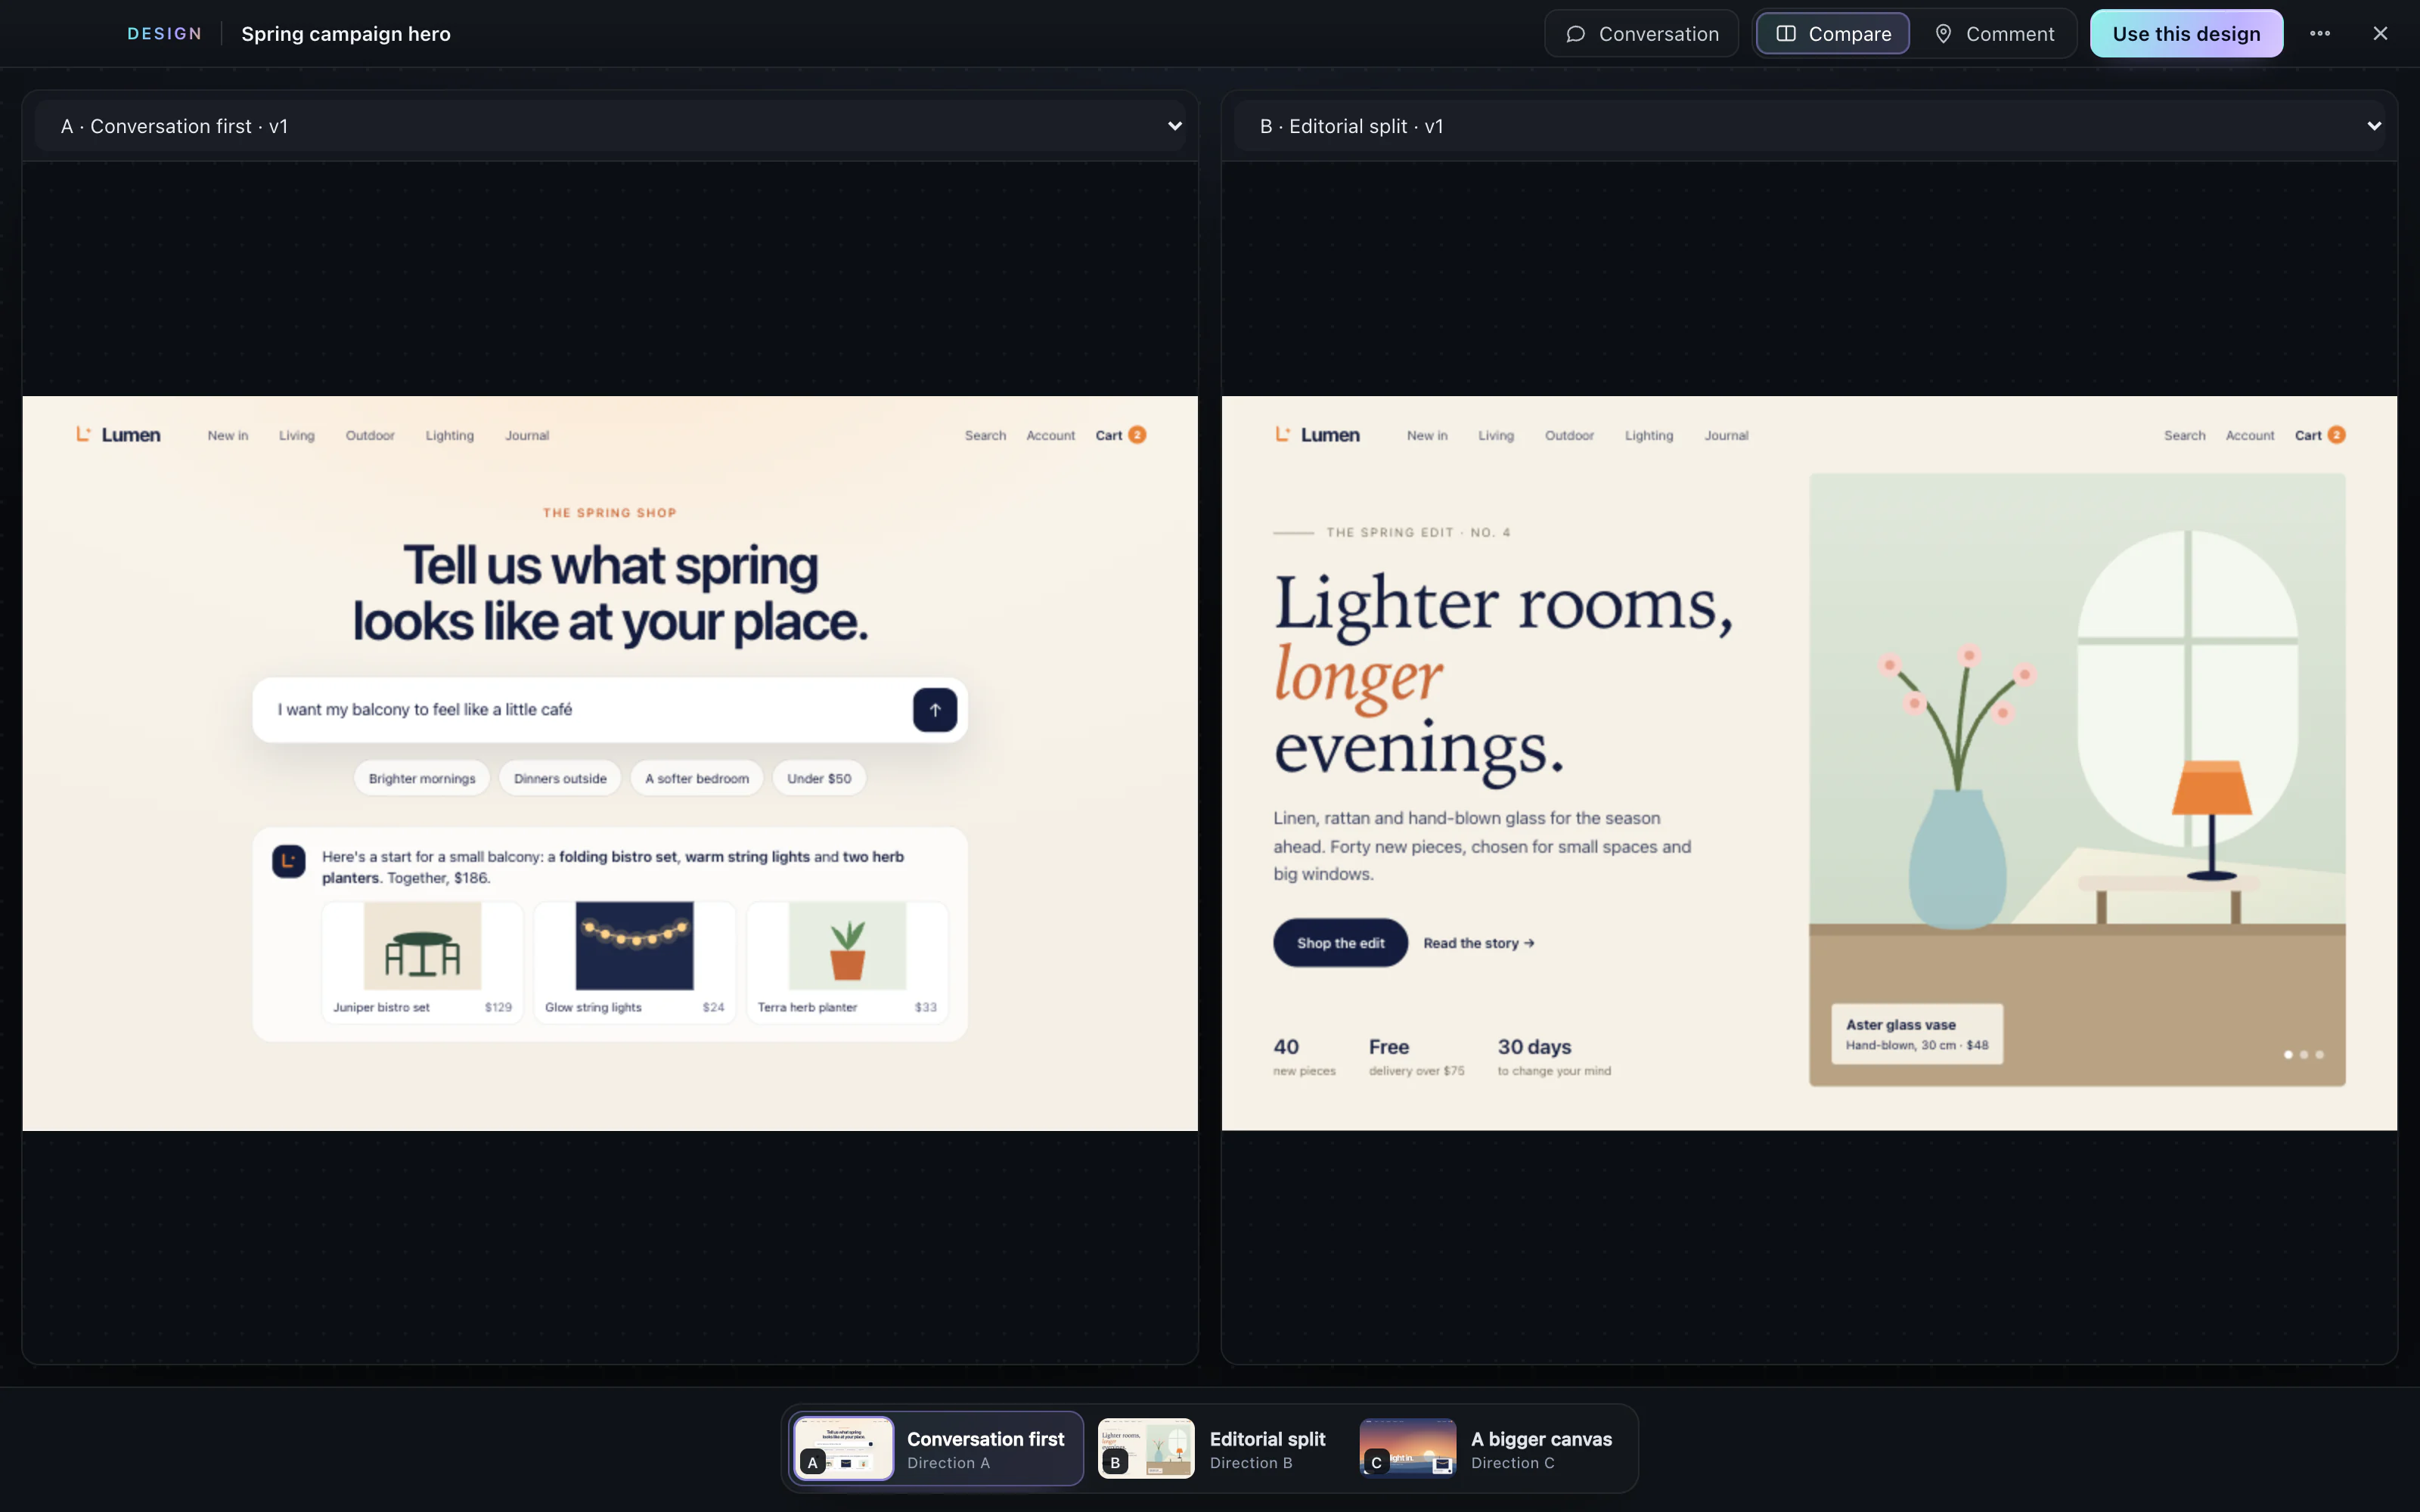Follow the Read the story link

(x=1478, y=943)
